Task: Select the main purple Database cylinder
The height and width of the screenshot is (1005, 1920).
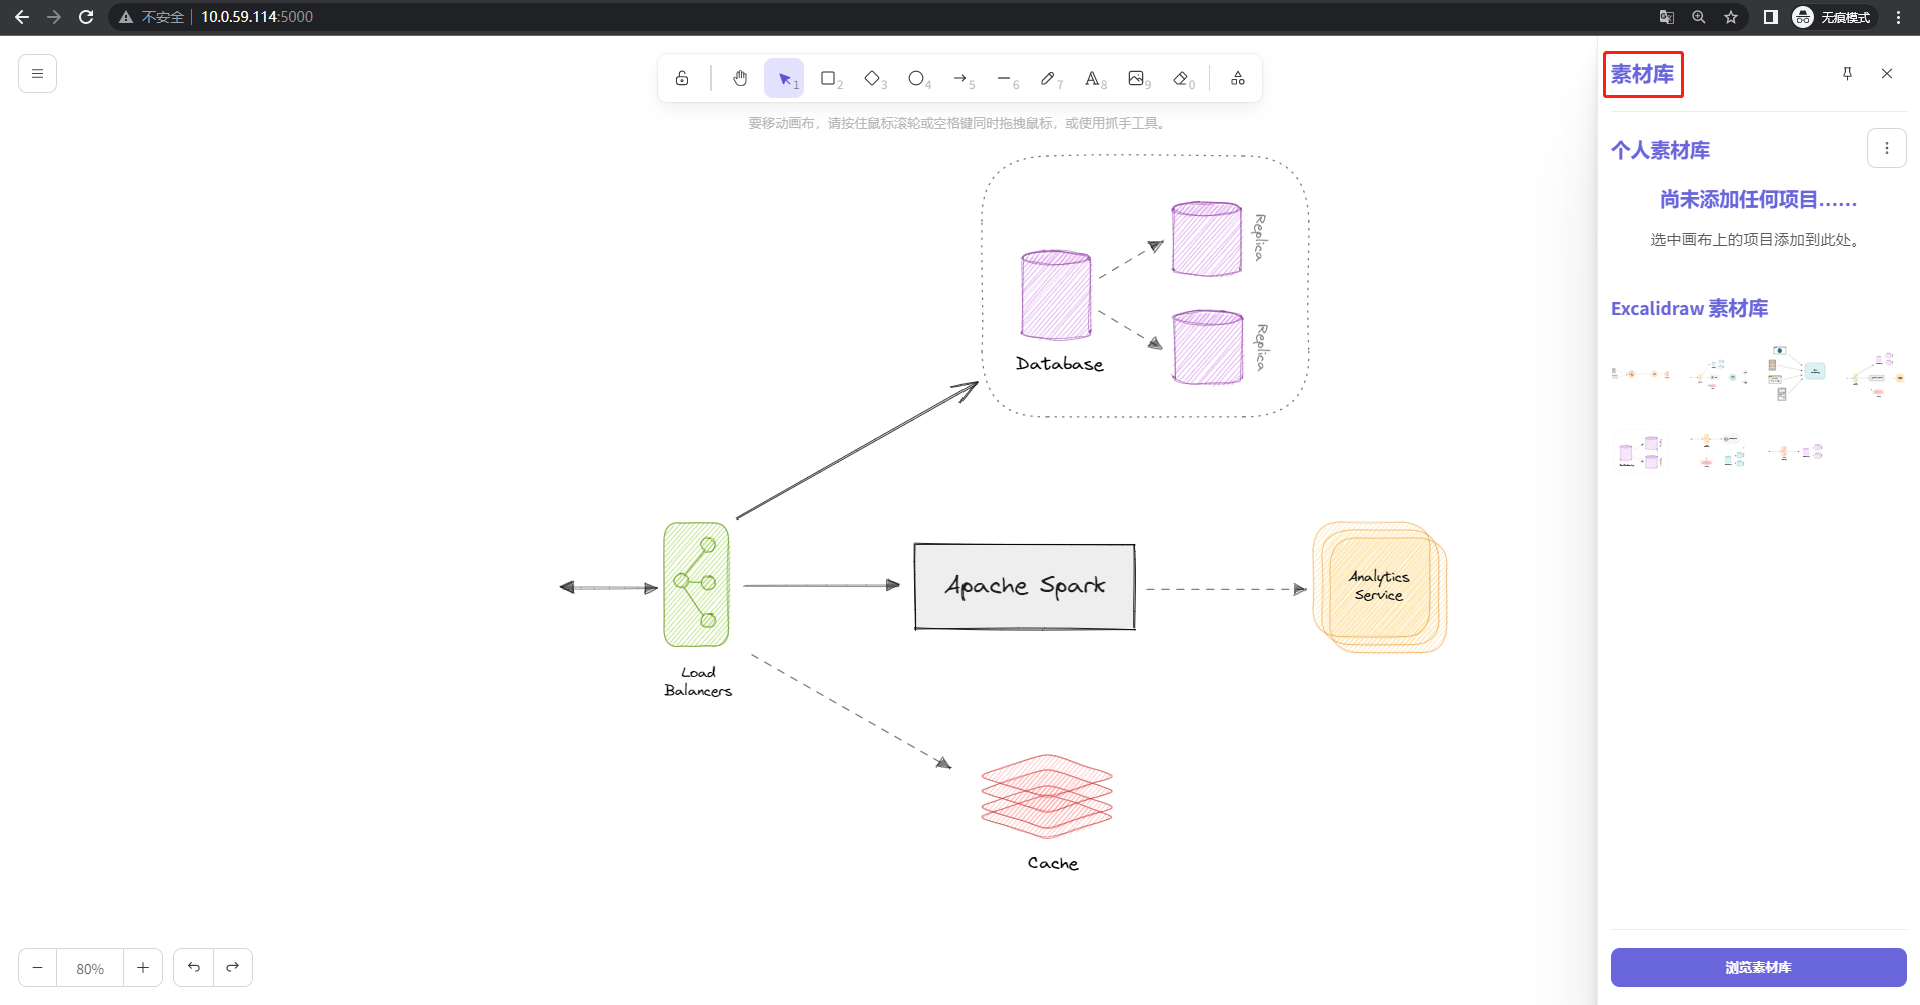Action: (x=1056, y=295)
